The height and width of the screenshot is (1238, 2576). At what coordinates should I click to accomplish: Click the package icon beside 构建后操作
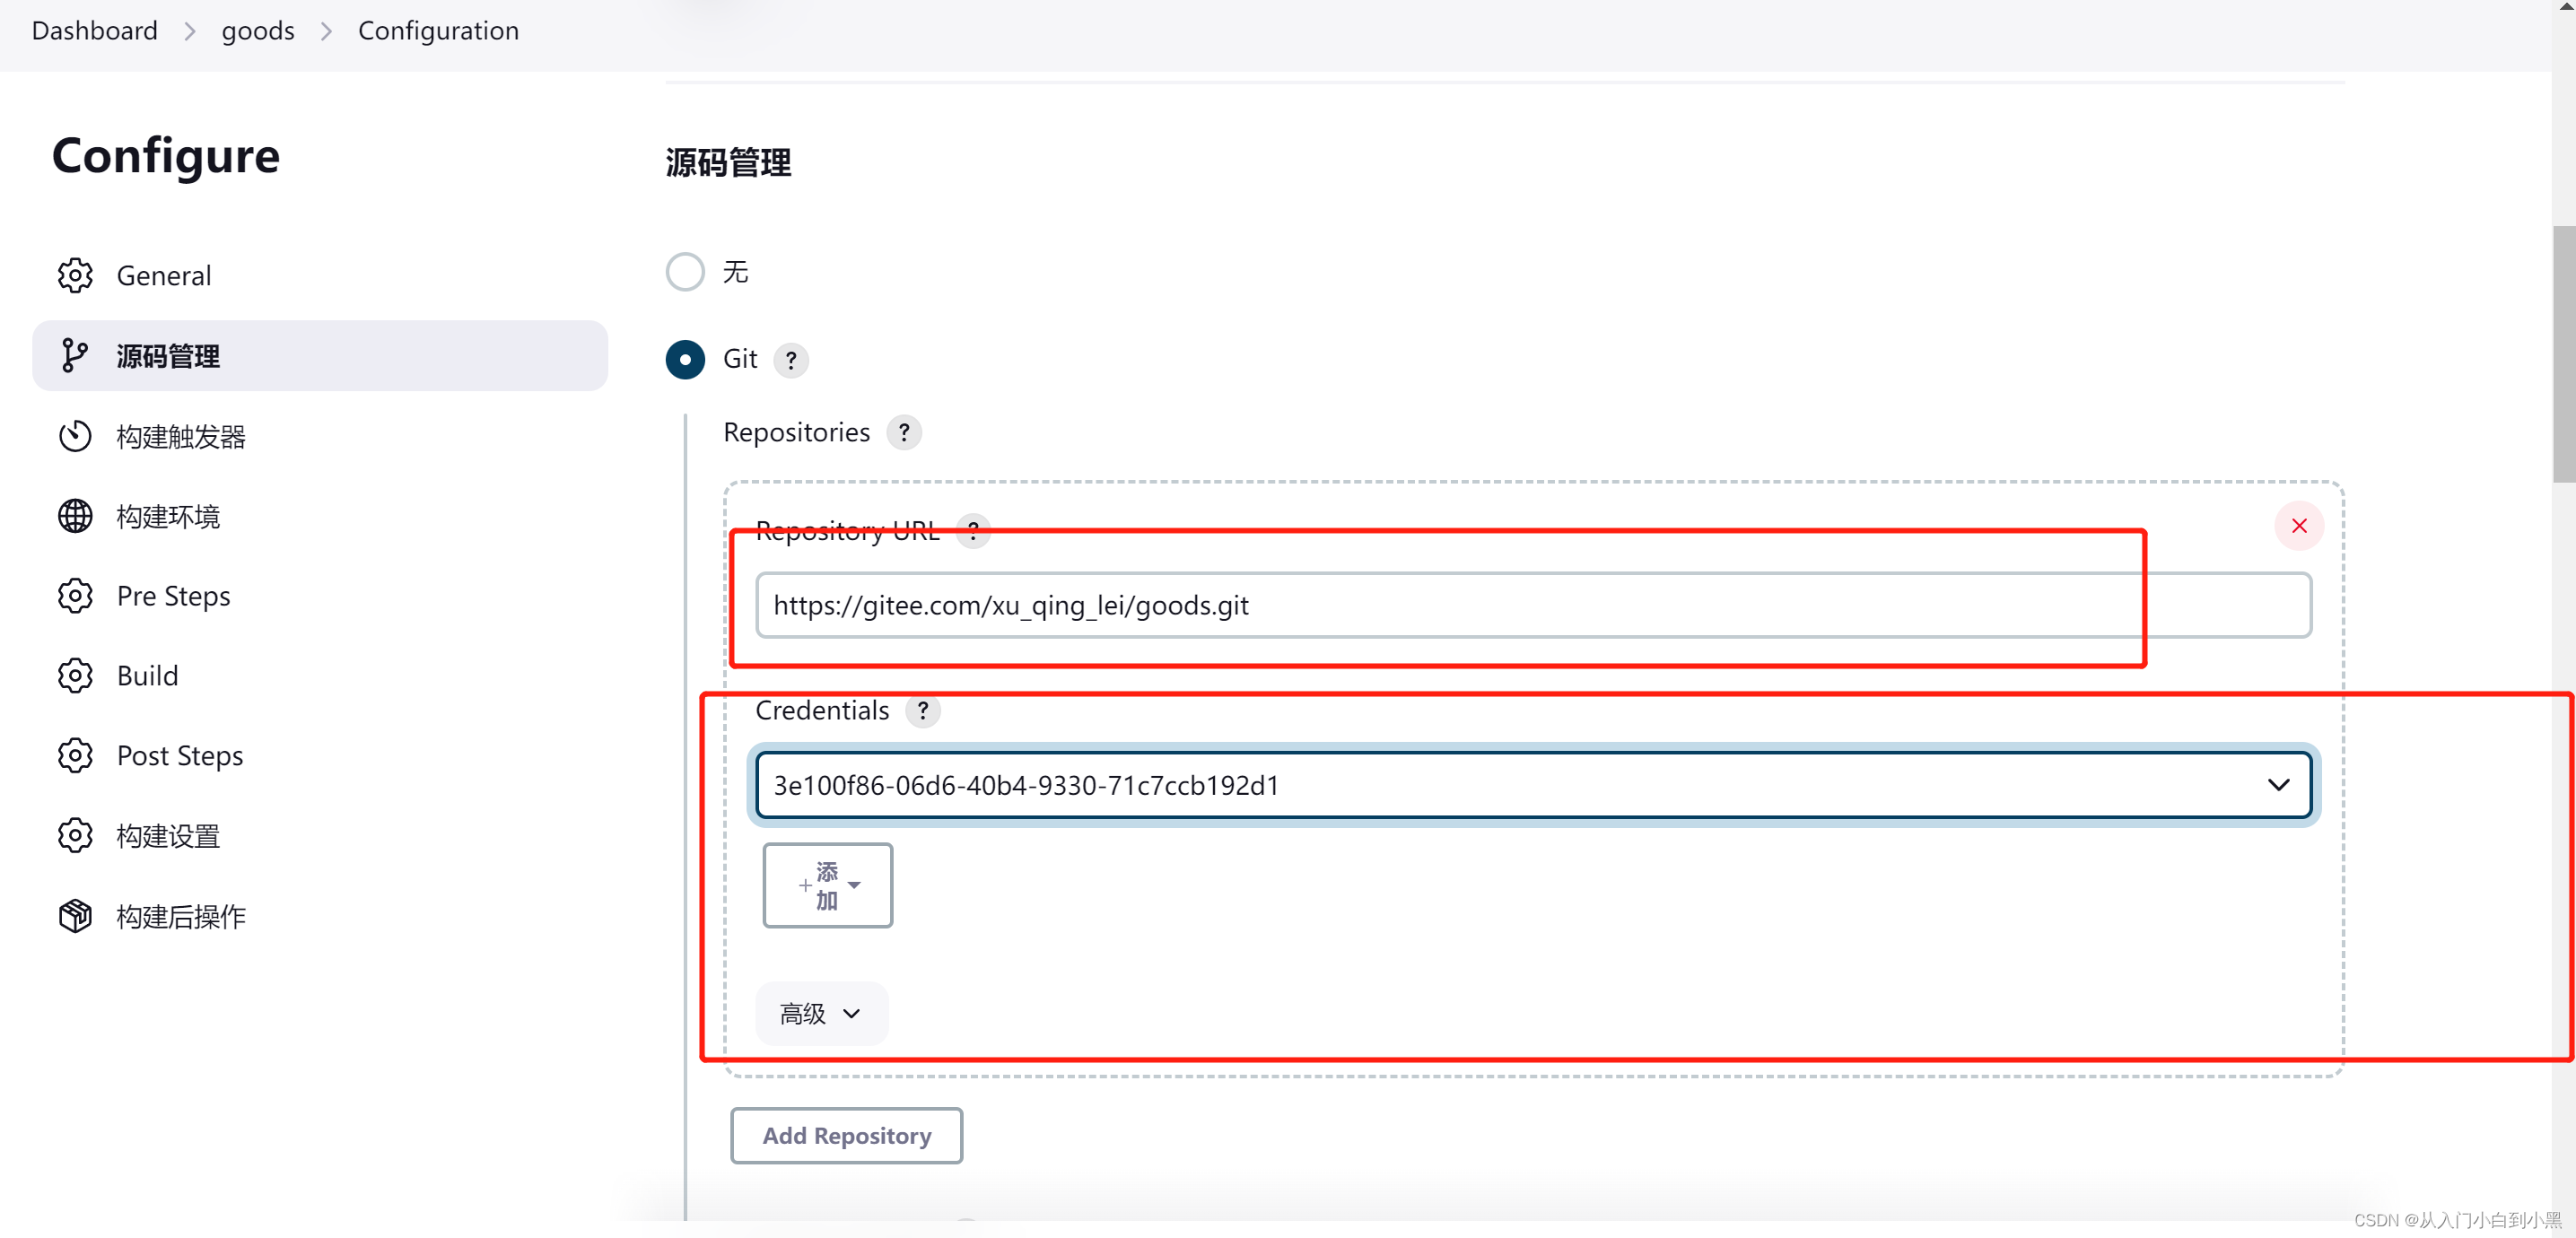click(75, 916)
